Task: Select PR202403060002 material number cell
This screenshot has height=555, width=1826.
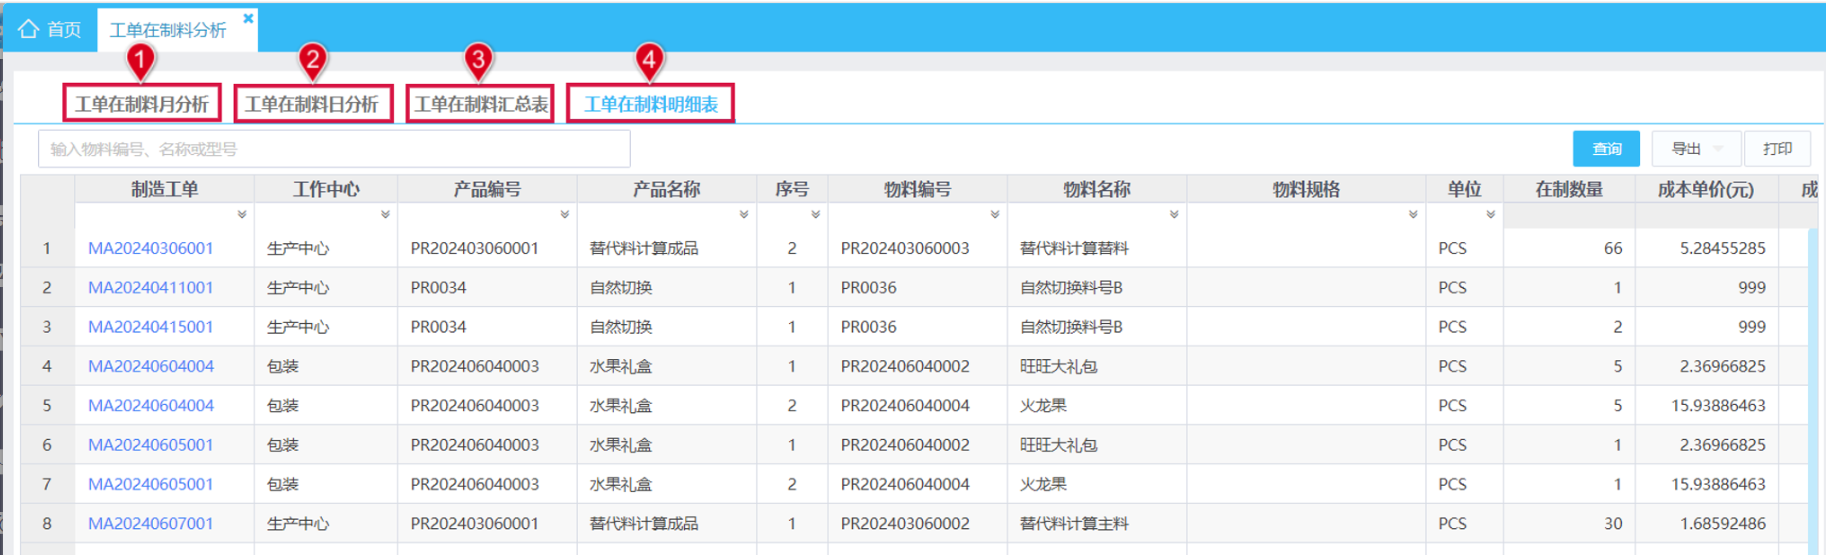Action: pos(918,523)
